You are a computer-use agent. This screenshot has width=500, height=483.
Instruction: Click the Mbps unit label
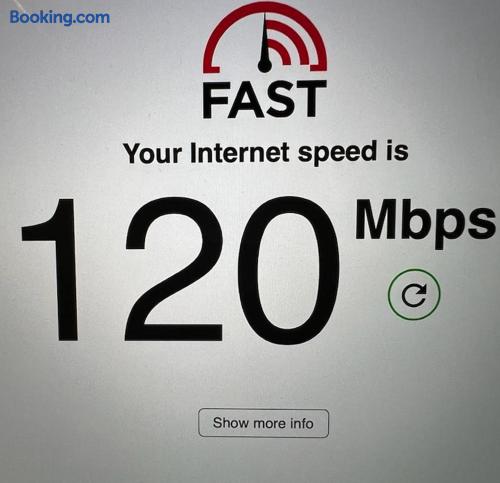click(425, 222)
